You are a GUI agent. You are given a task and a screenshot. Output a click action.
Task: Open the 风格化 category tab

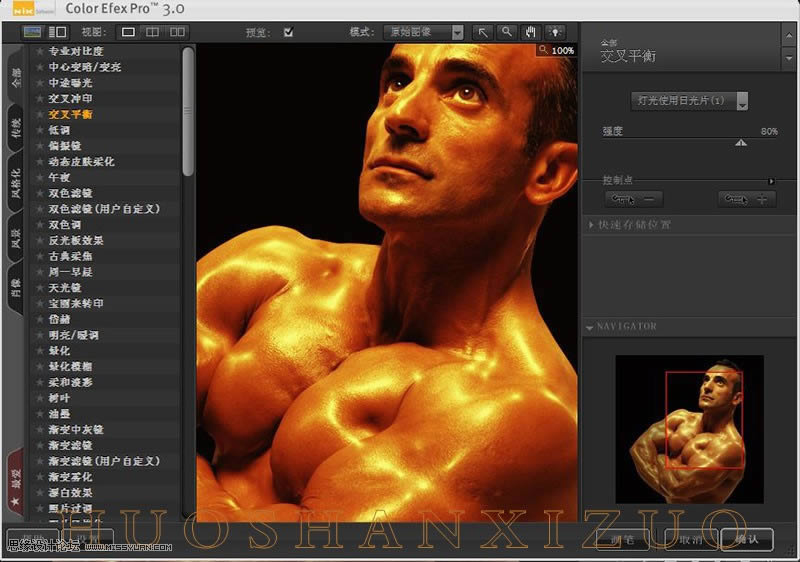click(x=15, y=189)
